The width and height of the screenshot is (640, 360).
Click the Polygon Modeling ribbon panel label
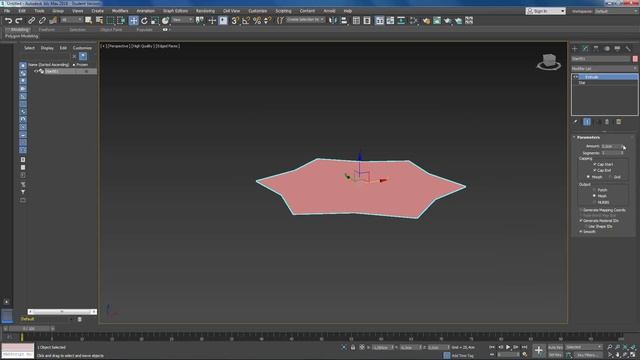point(22,36)
